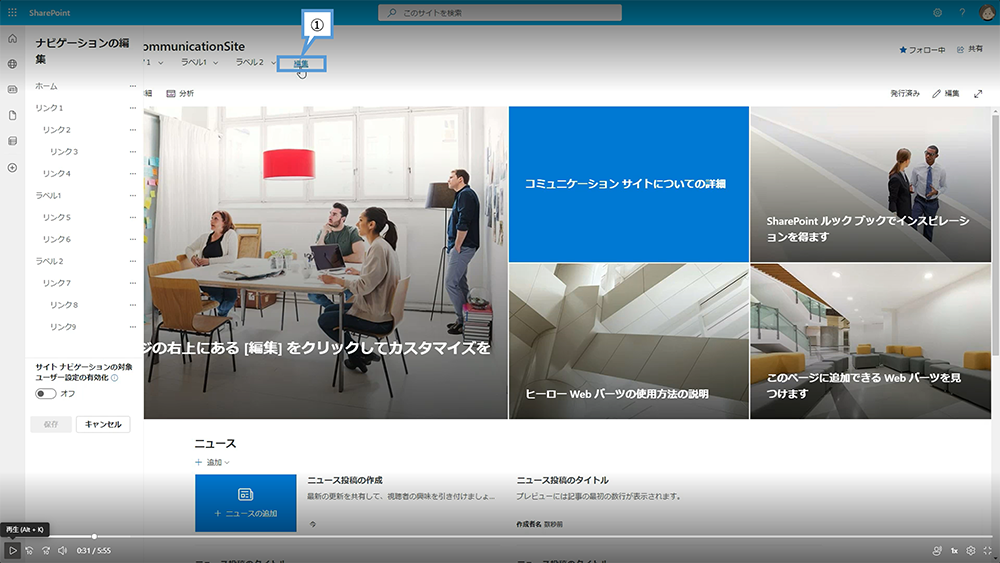Click 保存 button
The image size is (1000, 563).
[51, 425]
